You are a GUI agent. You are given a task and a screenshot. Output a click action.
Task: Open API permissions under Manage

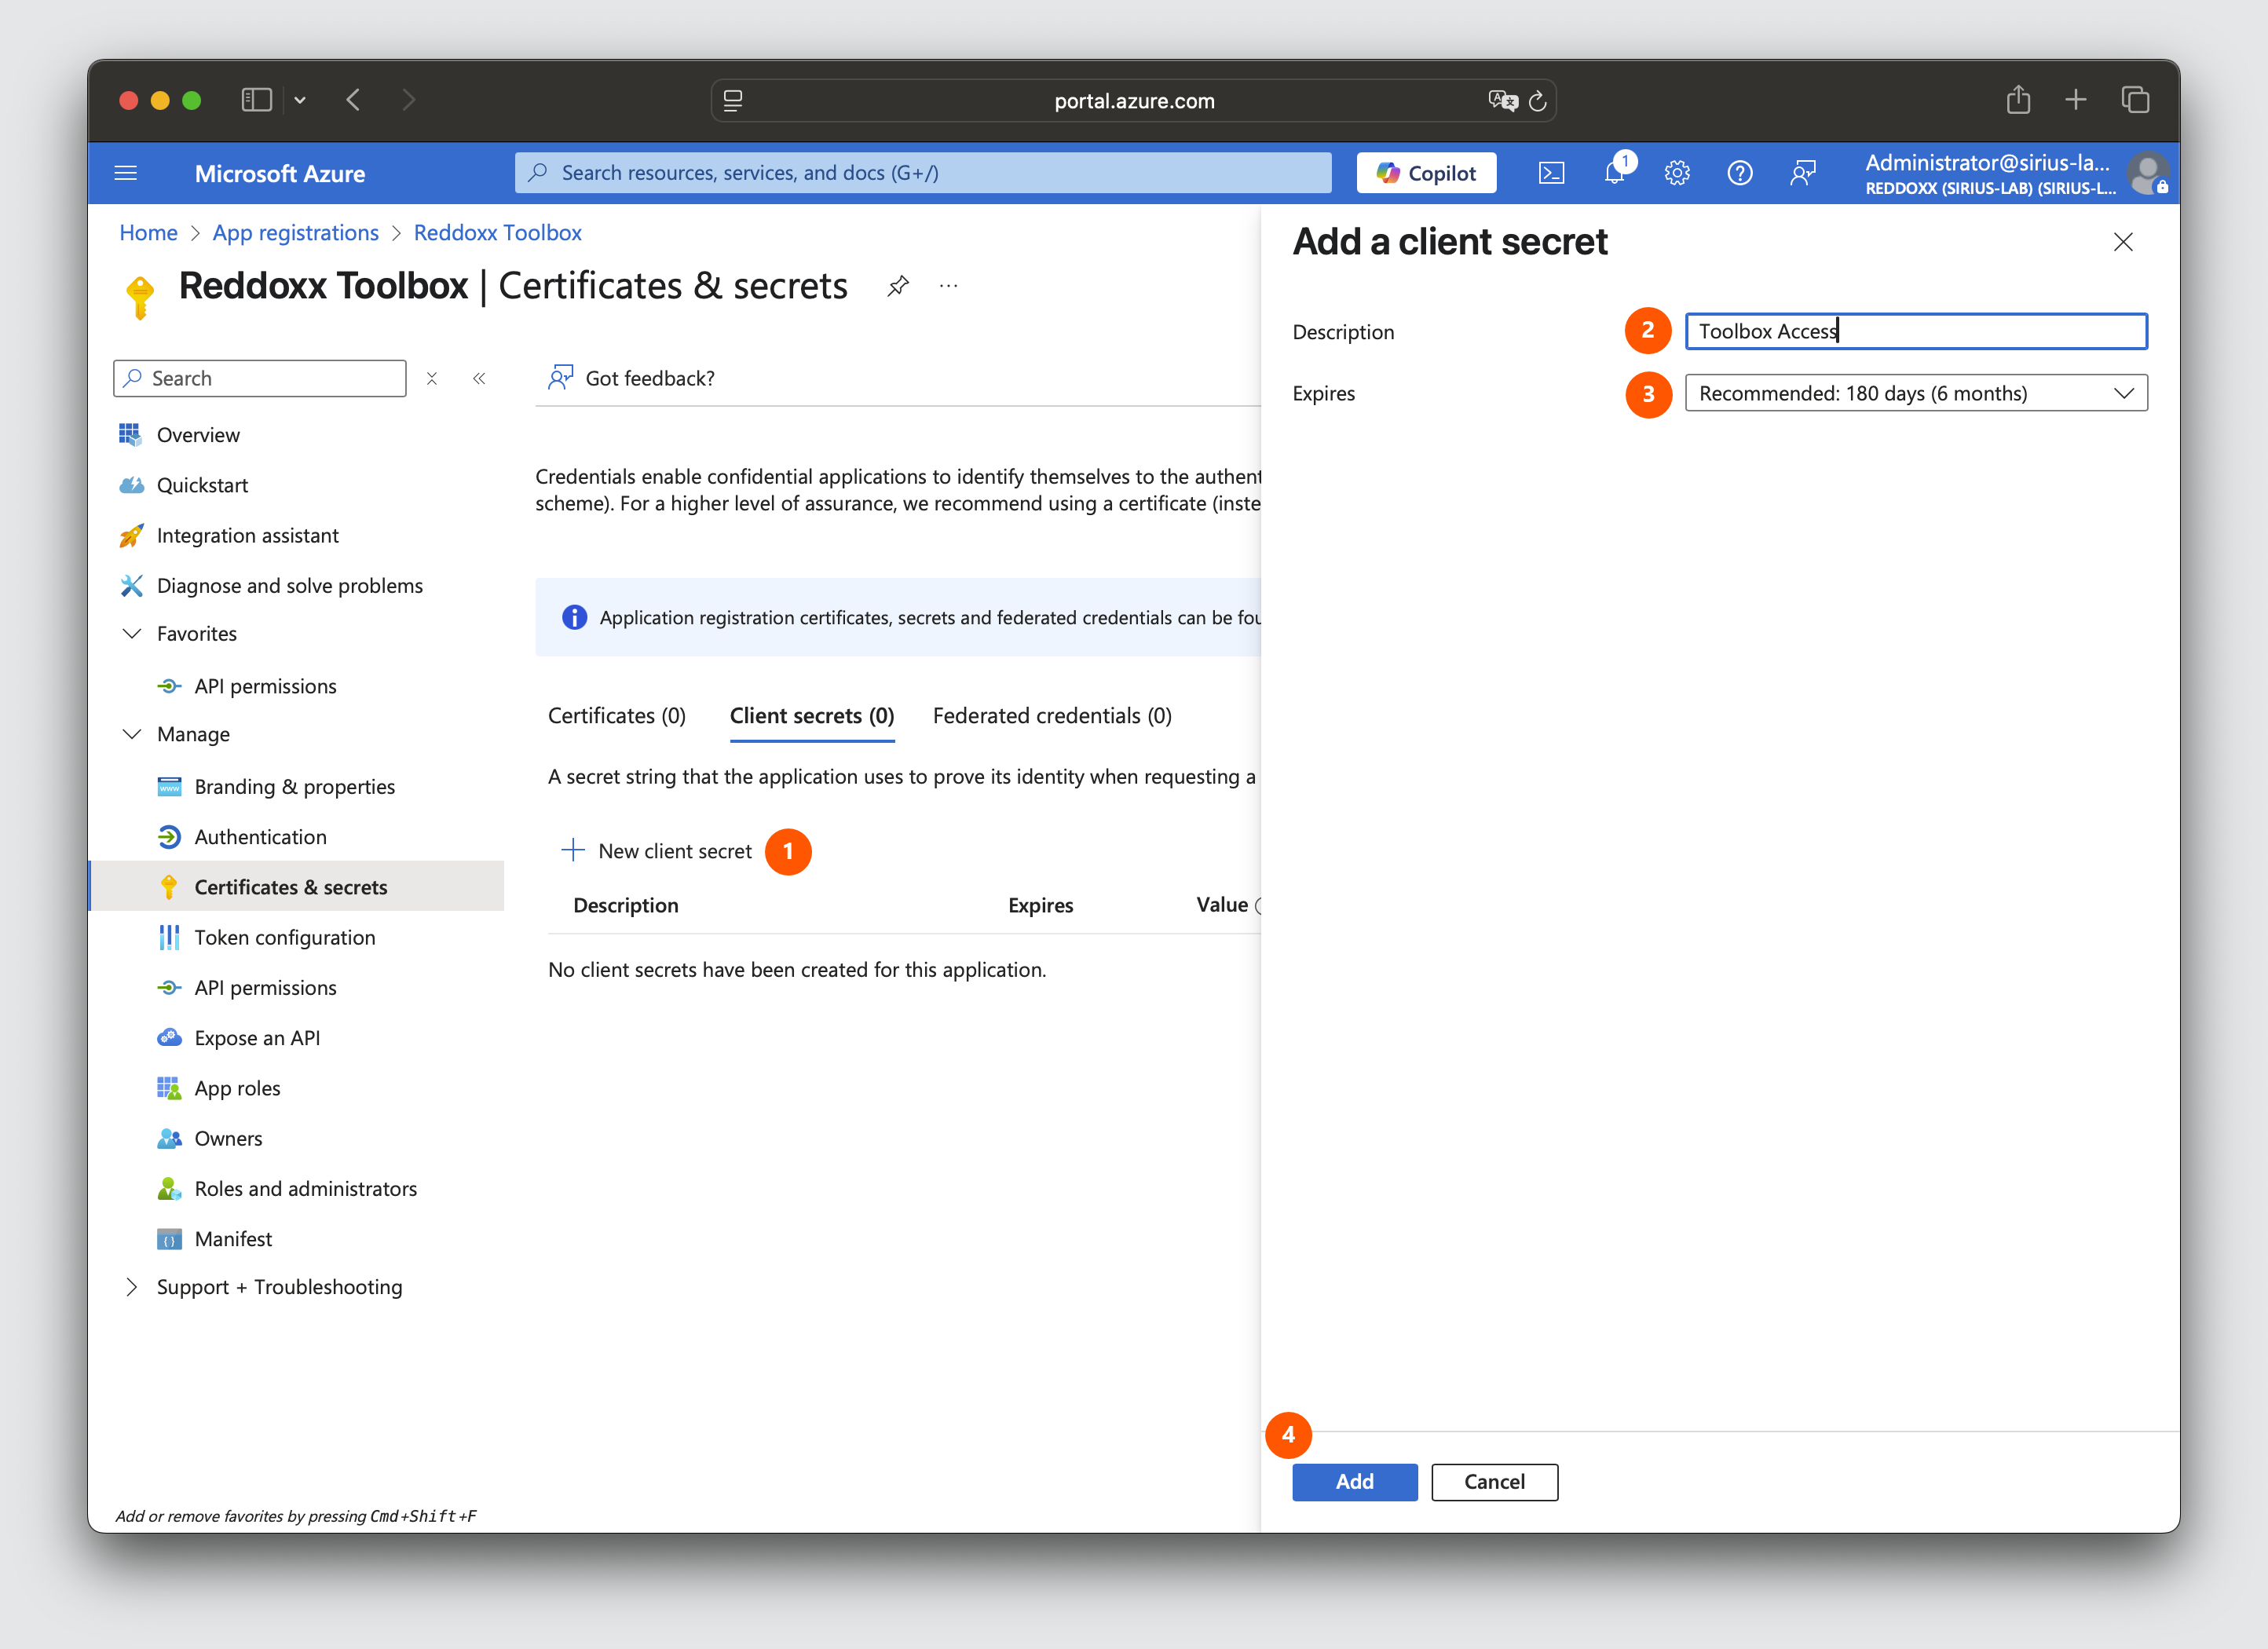coord(265,988)
